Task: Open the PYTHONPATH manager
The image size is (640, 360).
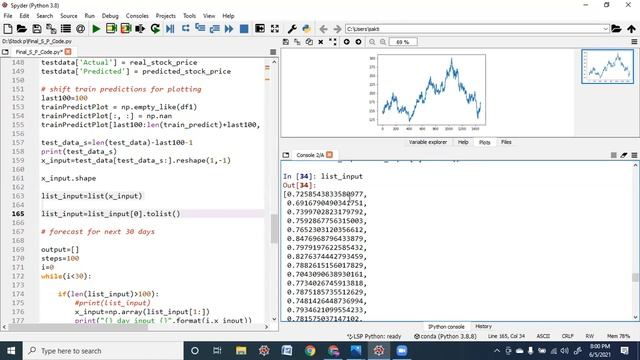Action: click(x=307, y=29)
